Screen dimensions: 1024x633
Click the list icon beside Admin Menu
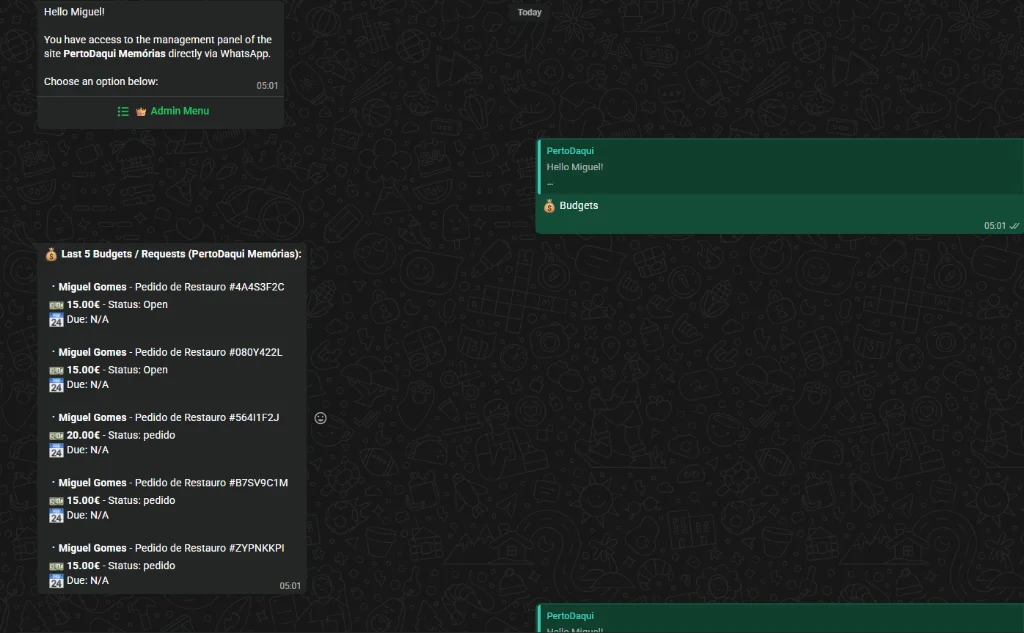123,112
